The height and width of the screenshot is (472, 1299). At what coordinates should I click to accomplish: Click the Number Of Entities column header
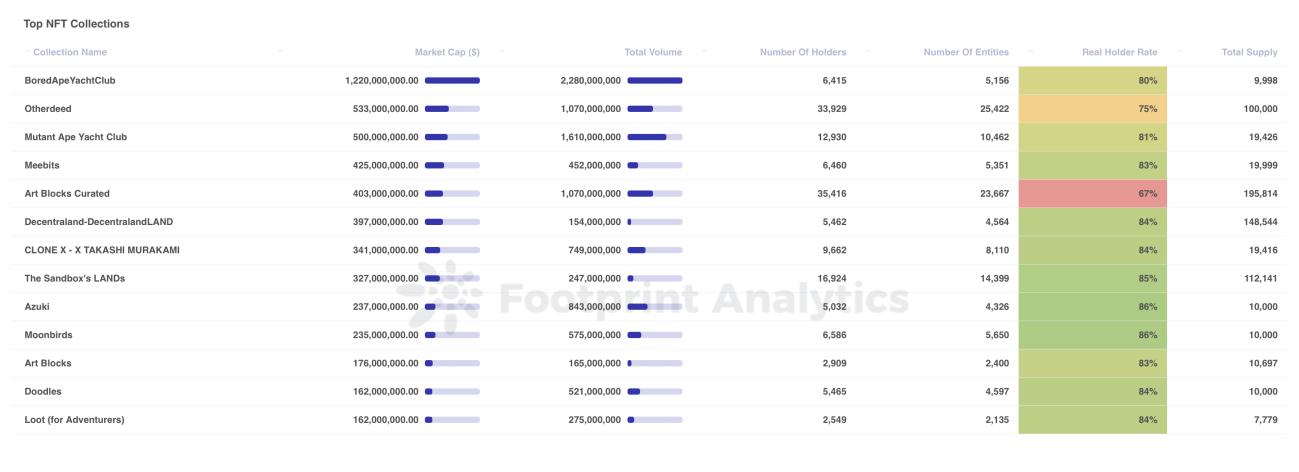[x=965, y=52]
